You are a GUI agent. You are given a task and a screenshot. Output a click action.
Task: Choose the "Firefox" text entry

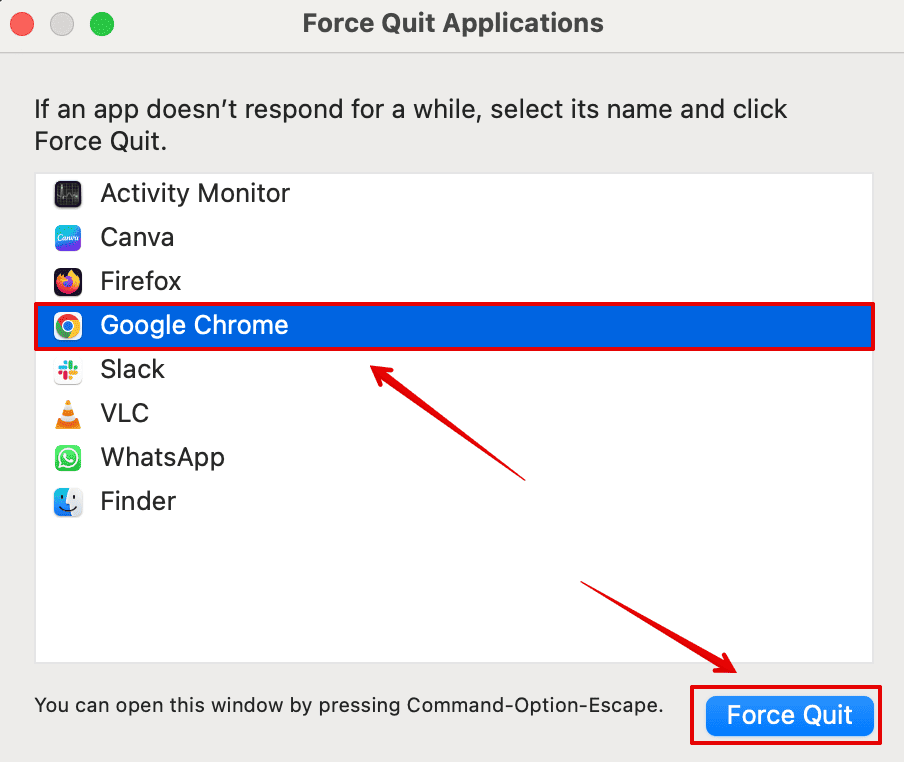pos(141,282)
